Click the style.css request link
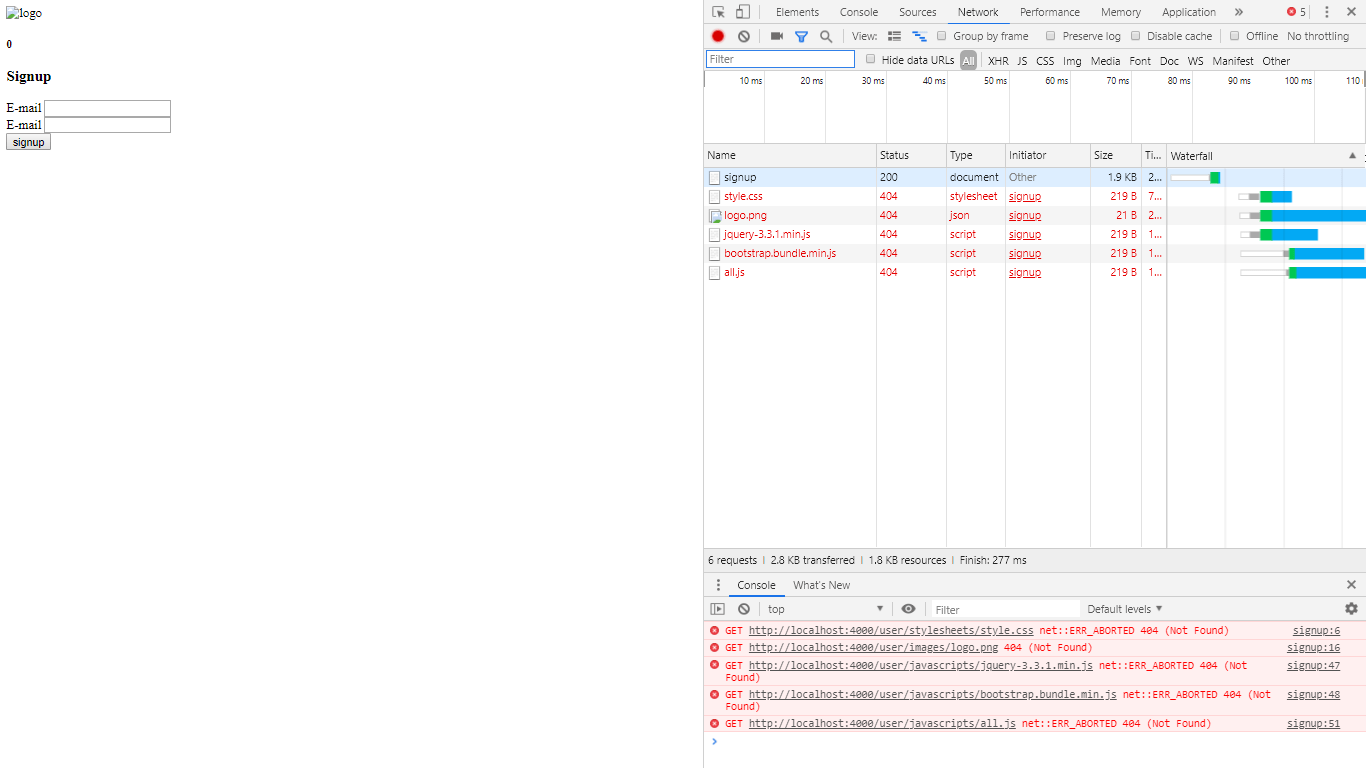The image size is (1366, 768). 743,196
